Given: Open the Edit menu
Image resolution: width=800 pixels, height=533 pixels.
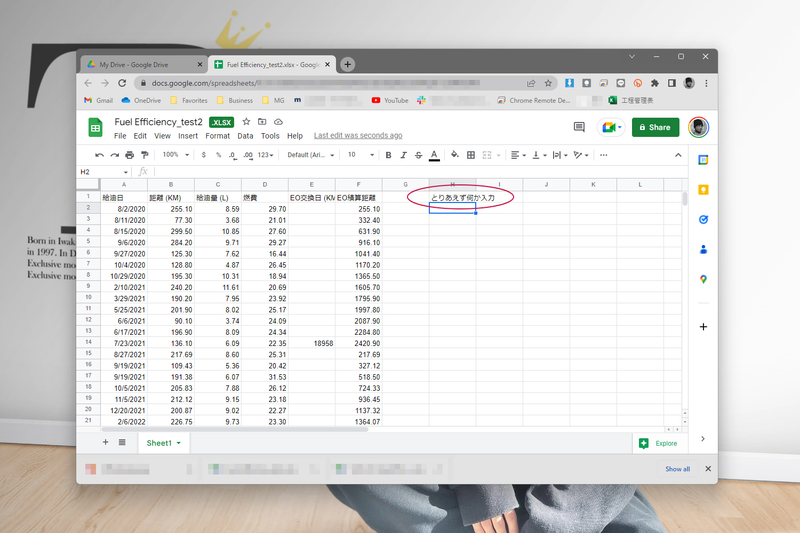Looking at the screenshot, I should coord(140,136).
